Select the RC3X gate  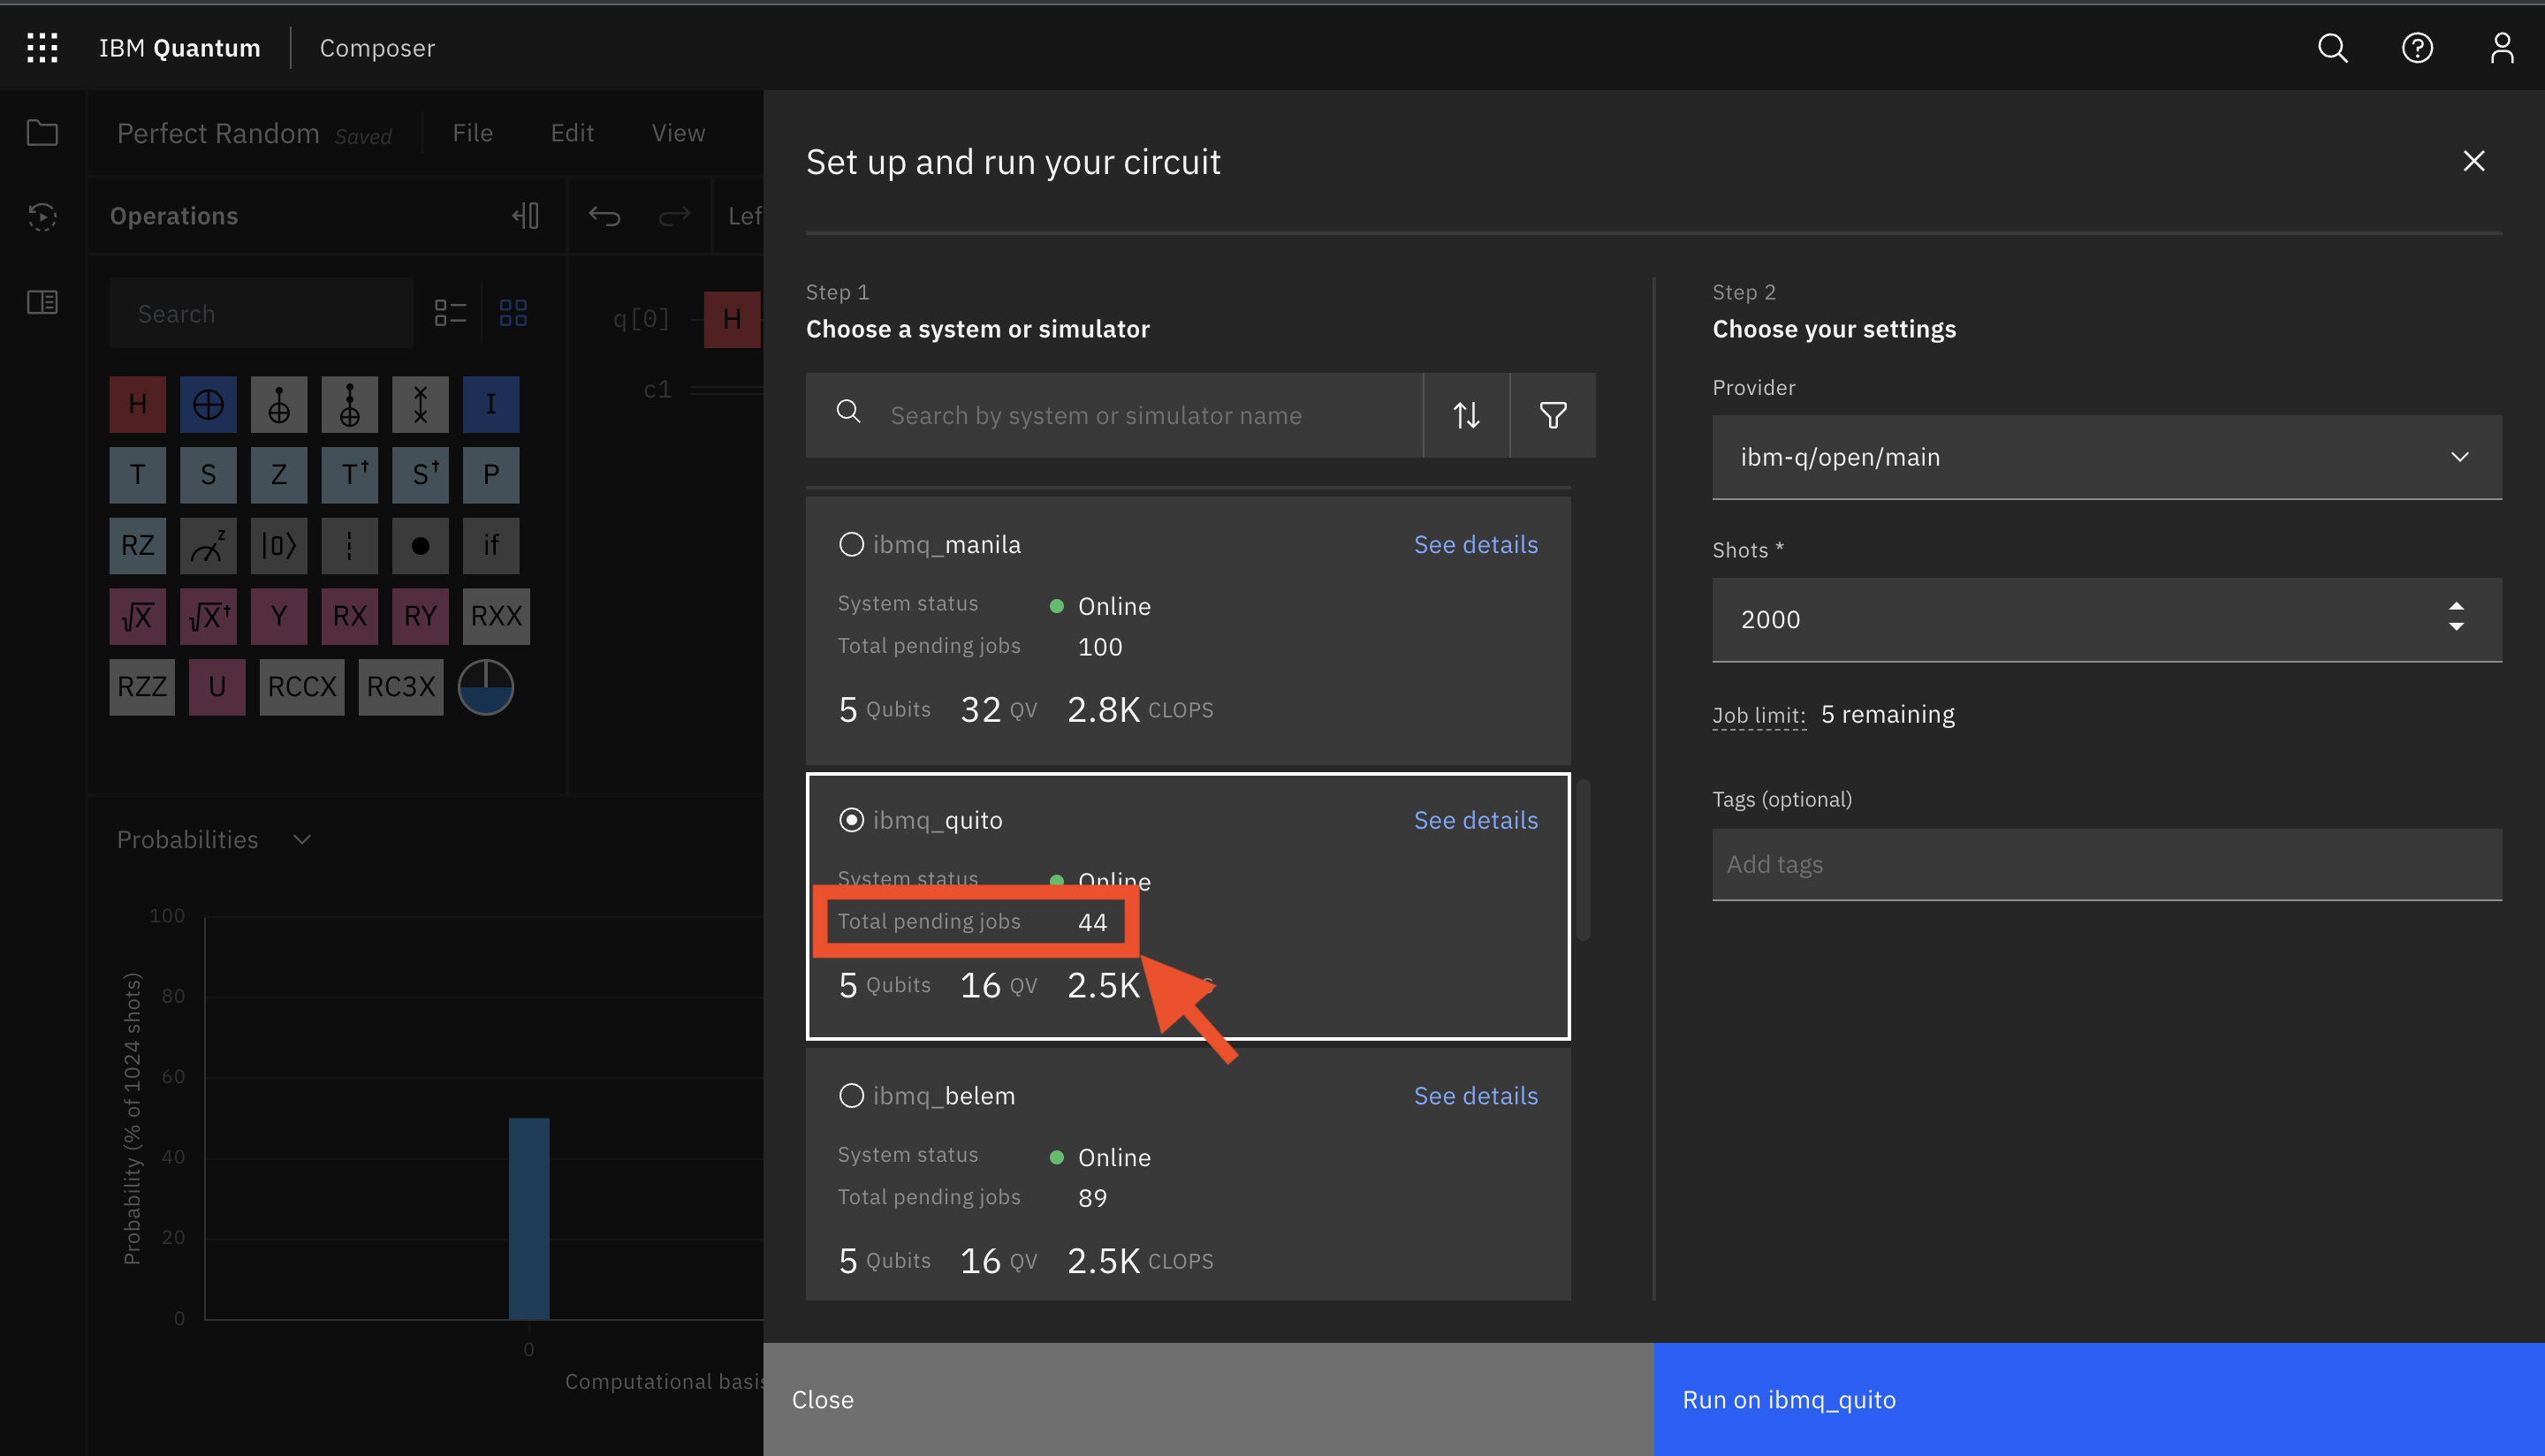pyautogui.click(x=400, y=687)
